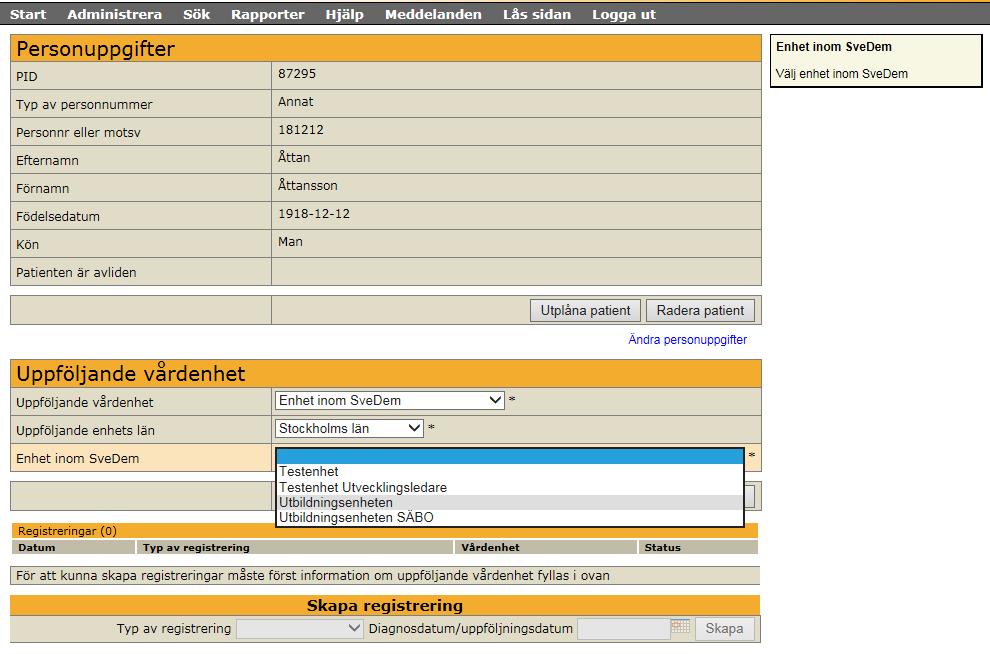Open the calendar date picker icon
The width and height of the screenshot is (990, 654).
(680, 627)
